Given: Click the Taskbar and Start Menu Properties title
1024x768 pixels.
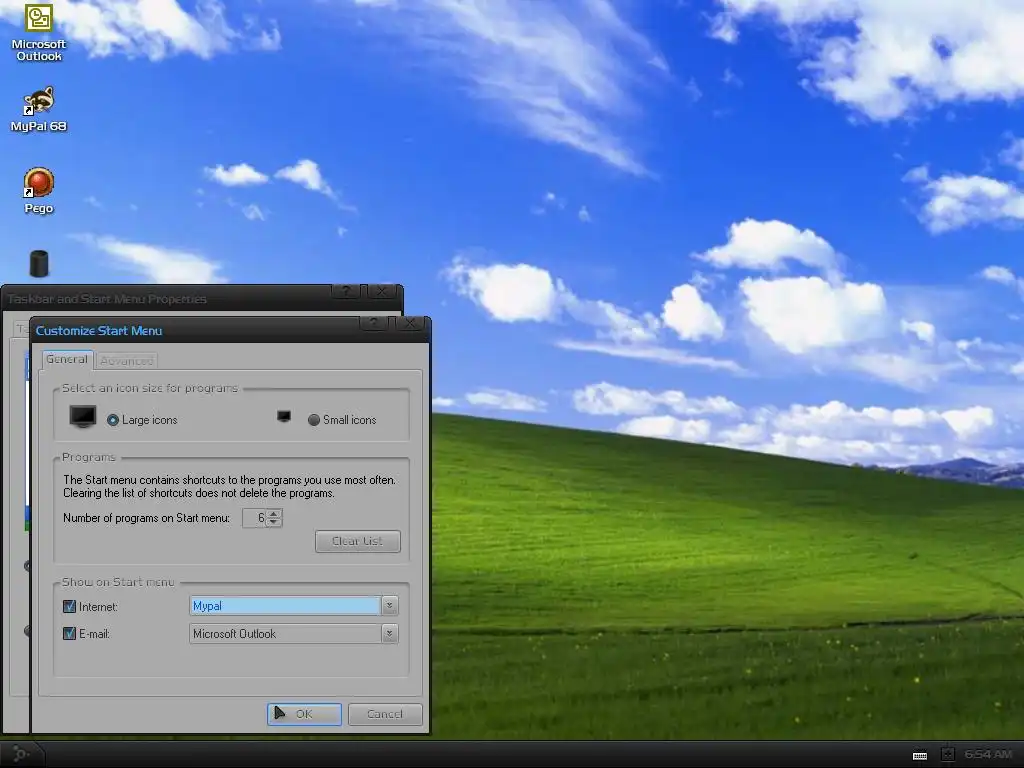Looking at the screenshot, I should click(107, 299).
